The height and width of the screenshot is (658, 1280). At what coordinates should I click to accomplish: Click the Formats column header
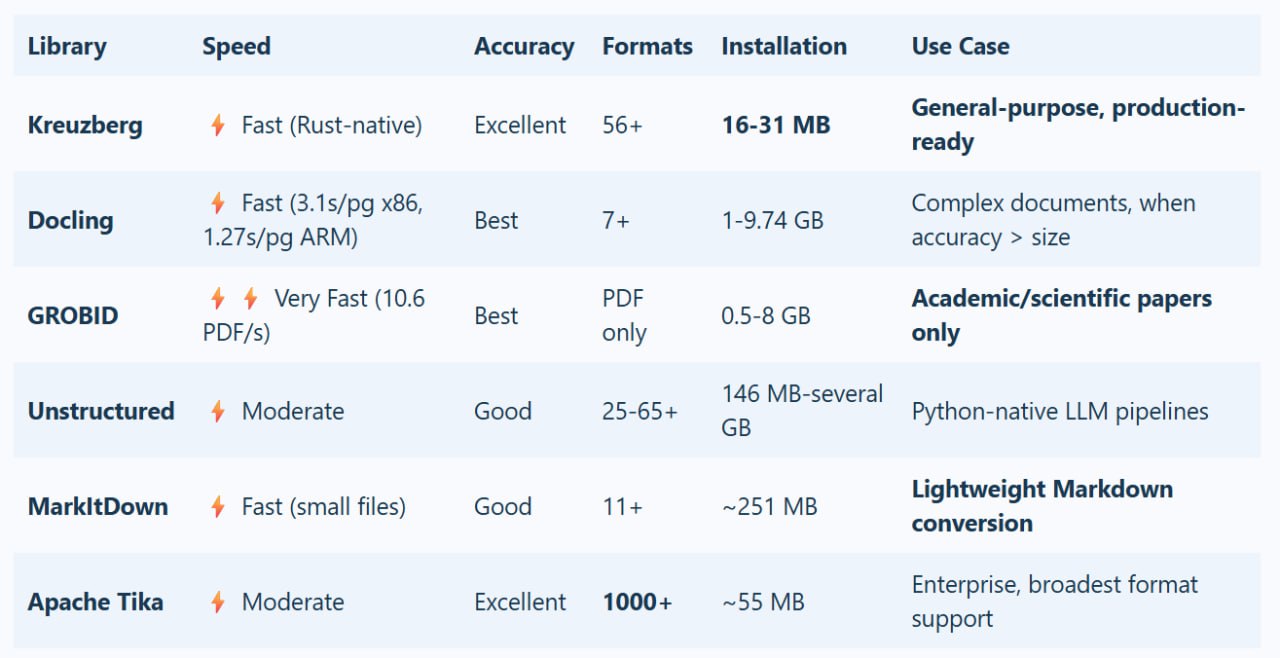point(647,46)
